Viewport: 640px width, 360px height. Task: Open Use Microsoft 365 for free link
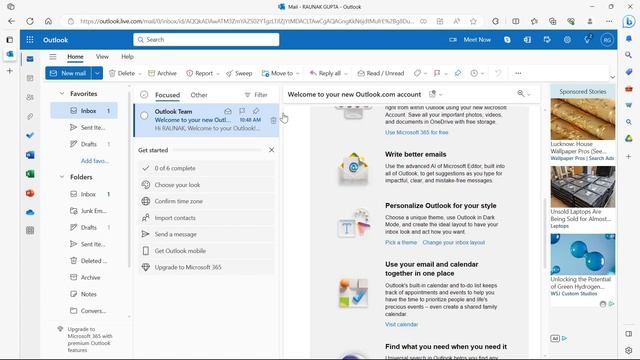(416, 132)
